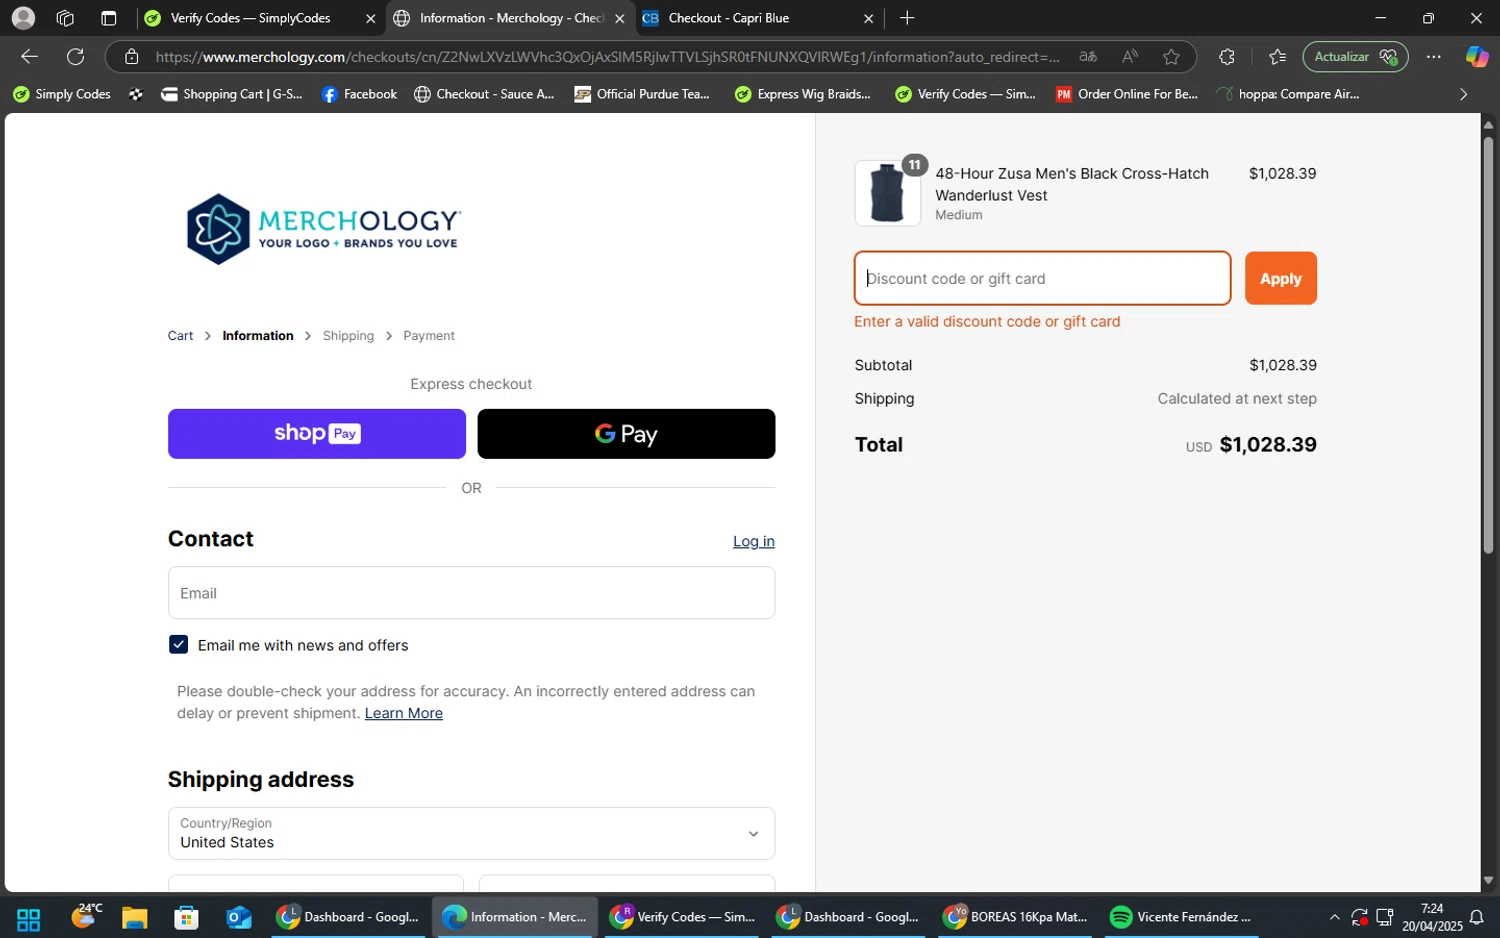Select Information - Merchology browser tab
Viewport: 1500px width, 938px height.
(x=510, y=18)
